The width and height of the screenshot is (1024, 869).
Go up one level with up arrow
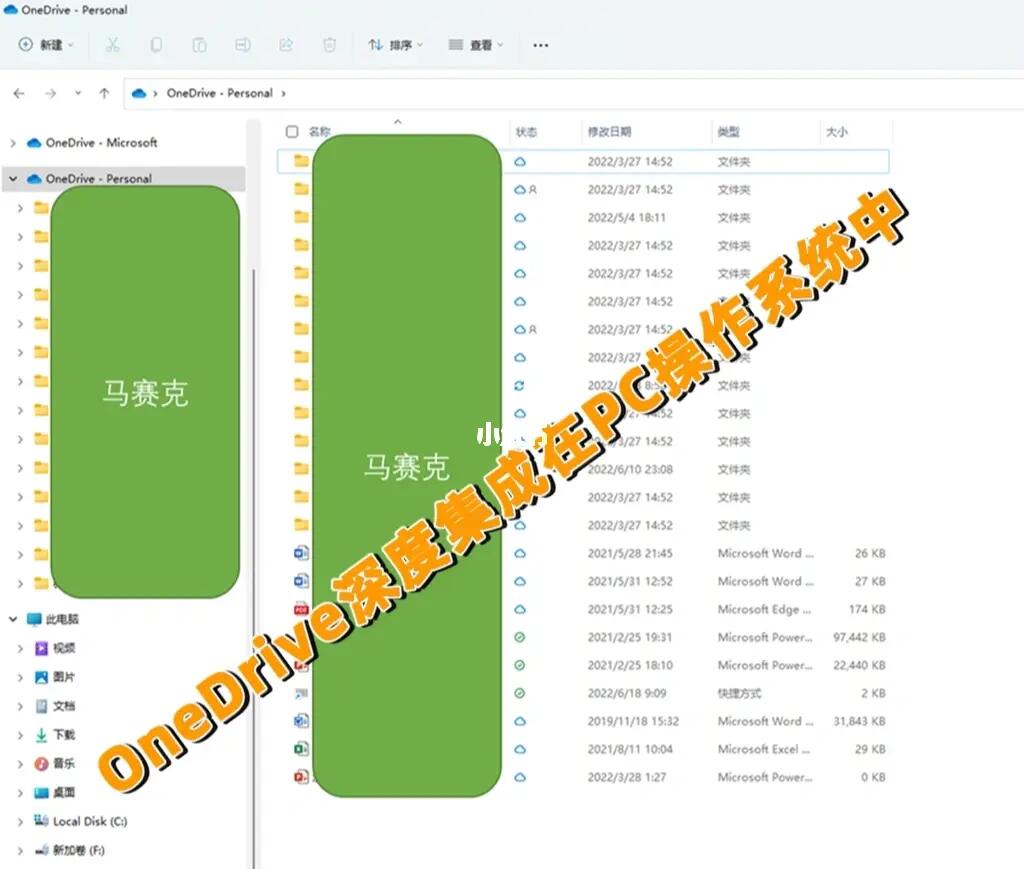(104, 93)
